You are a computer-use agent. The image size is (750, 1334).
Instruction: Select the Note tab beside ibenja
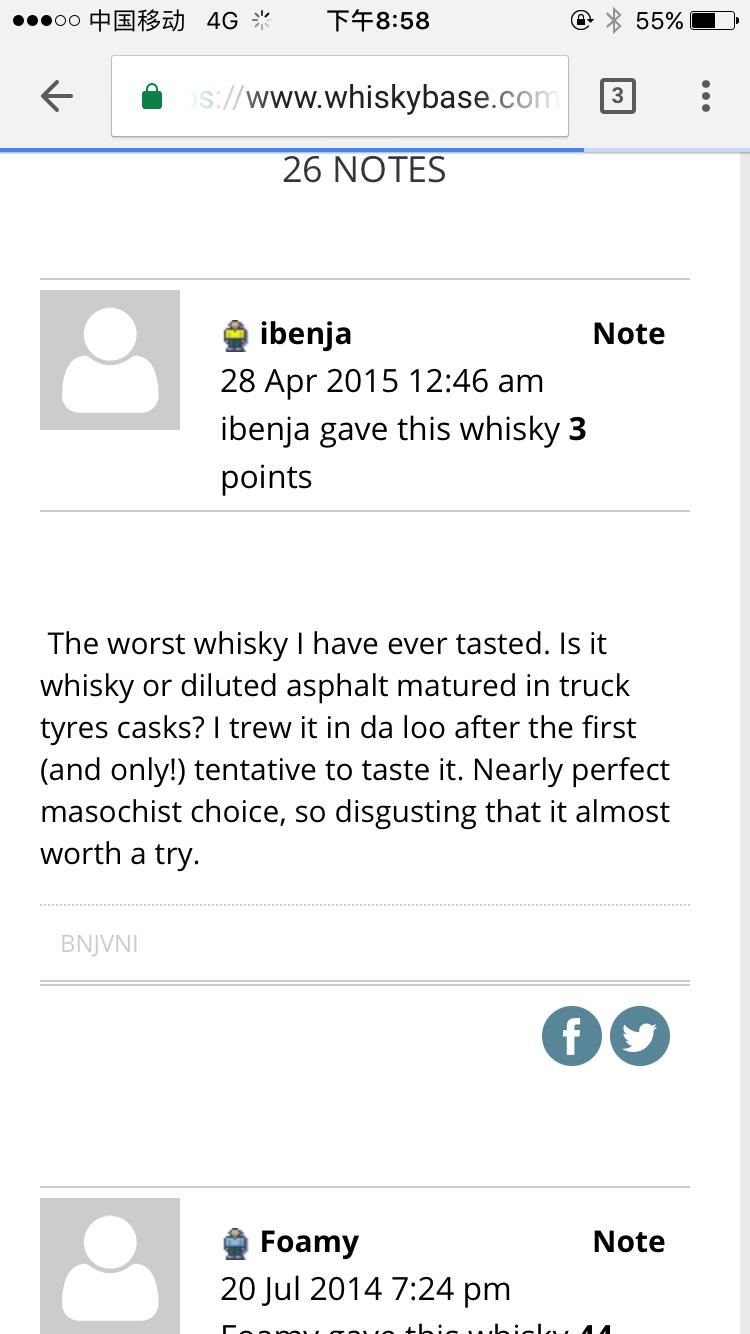pyautogui.click(x=628, y=333)
